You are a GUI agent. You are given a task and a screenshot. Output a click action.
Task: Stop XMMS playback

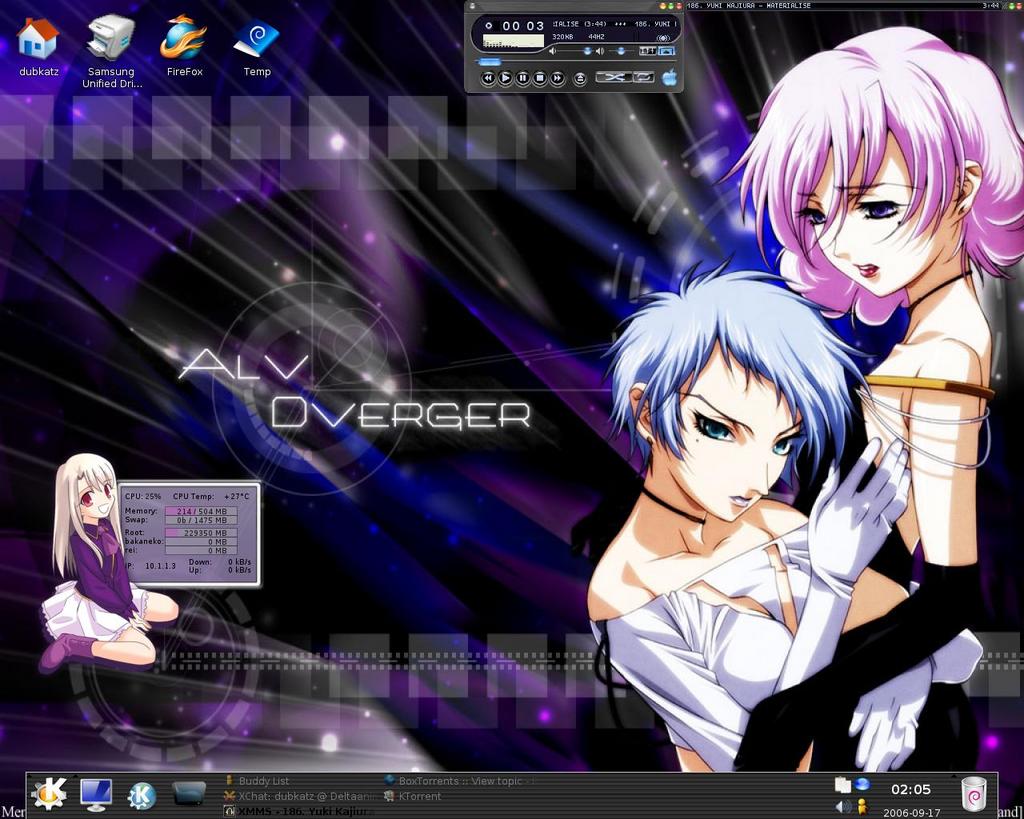pos(539,78)
